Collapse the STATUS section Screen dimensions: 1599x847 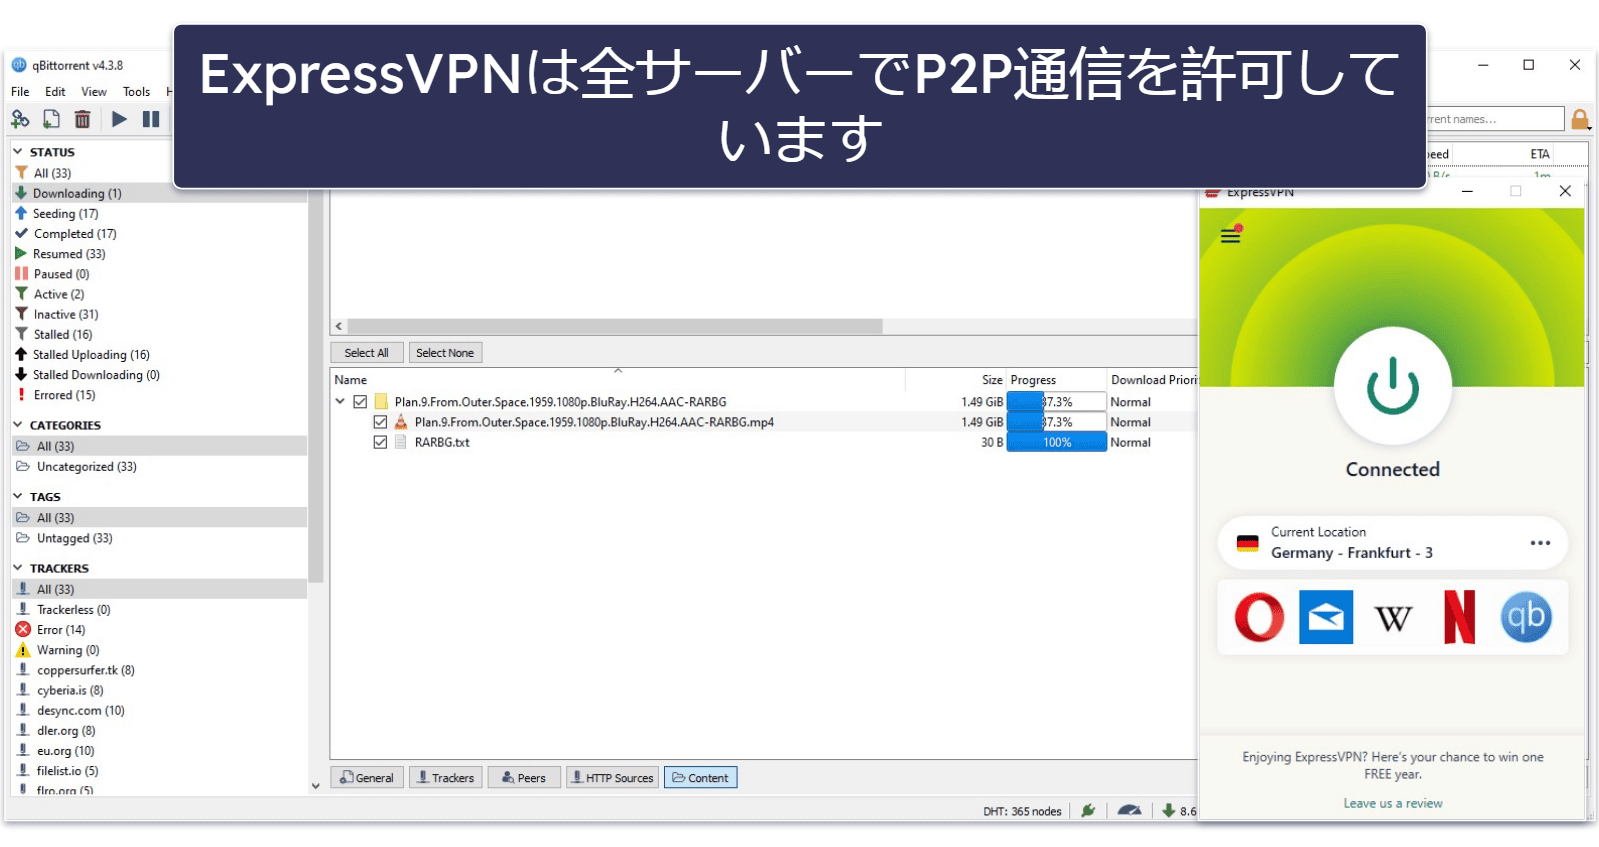(x=17, y=152)
